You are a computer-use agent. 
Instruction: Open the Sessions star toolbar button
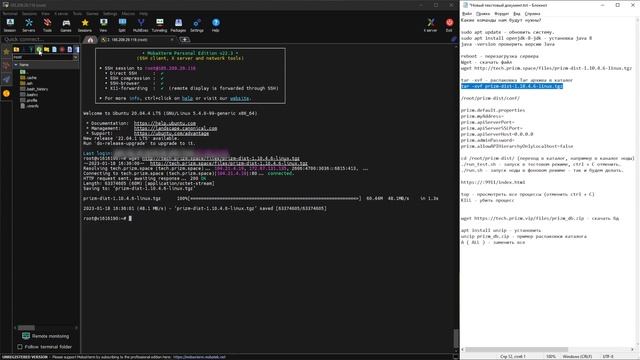click(85, 25)
